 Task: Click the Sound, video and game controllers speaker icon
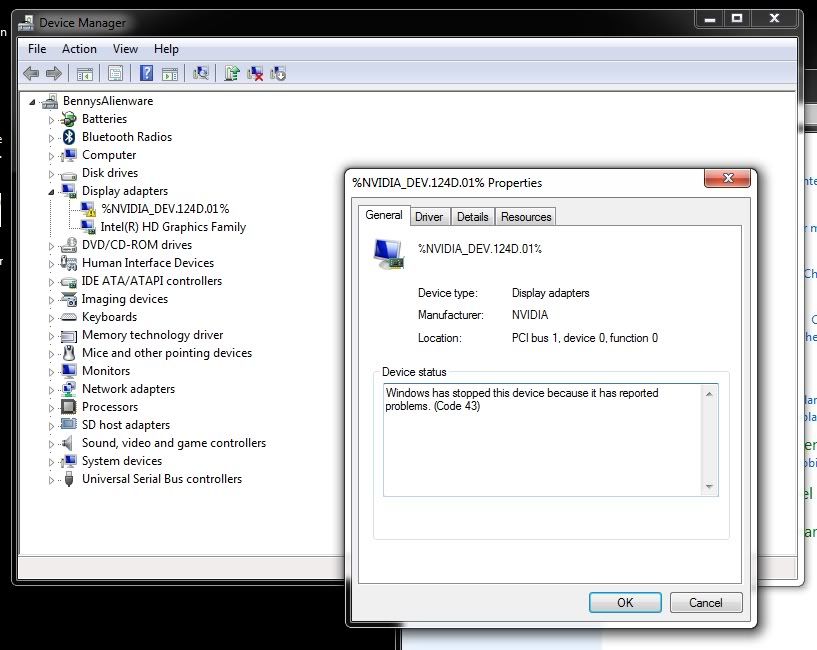click(67, 443)
